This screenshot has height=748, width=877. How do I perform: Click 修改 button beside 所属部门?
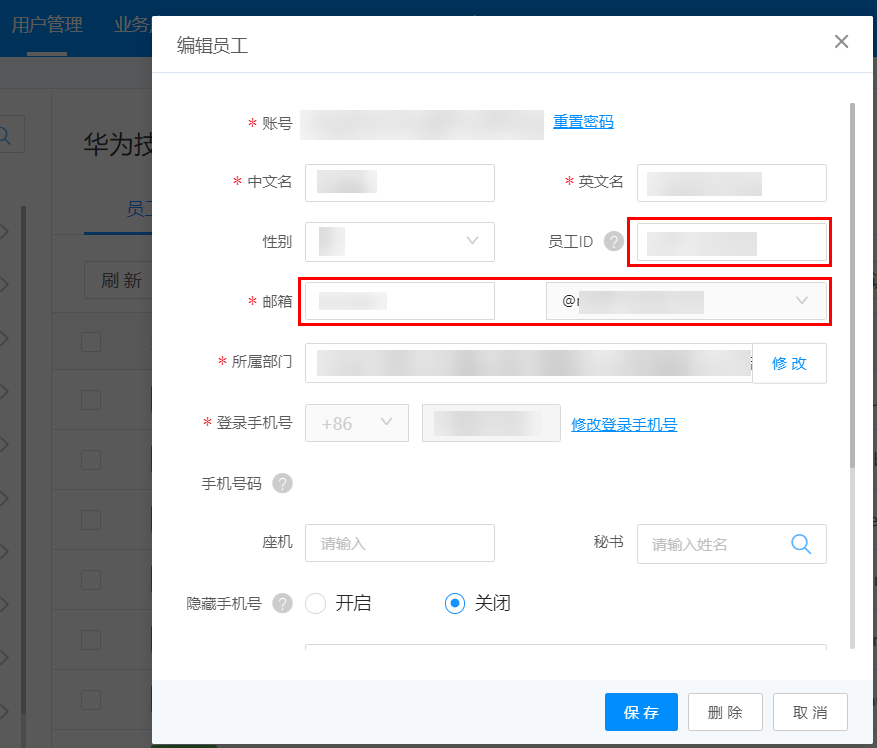(x=789, y=363)
